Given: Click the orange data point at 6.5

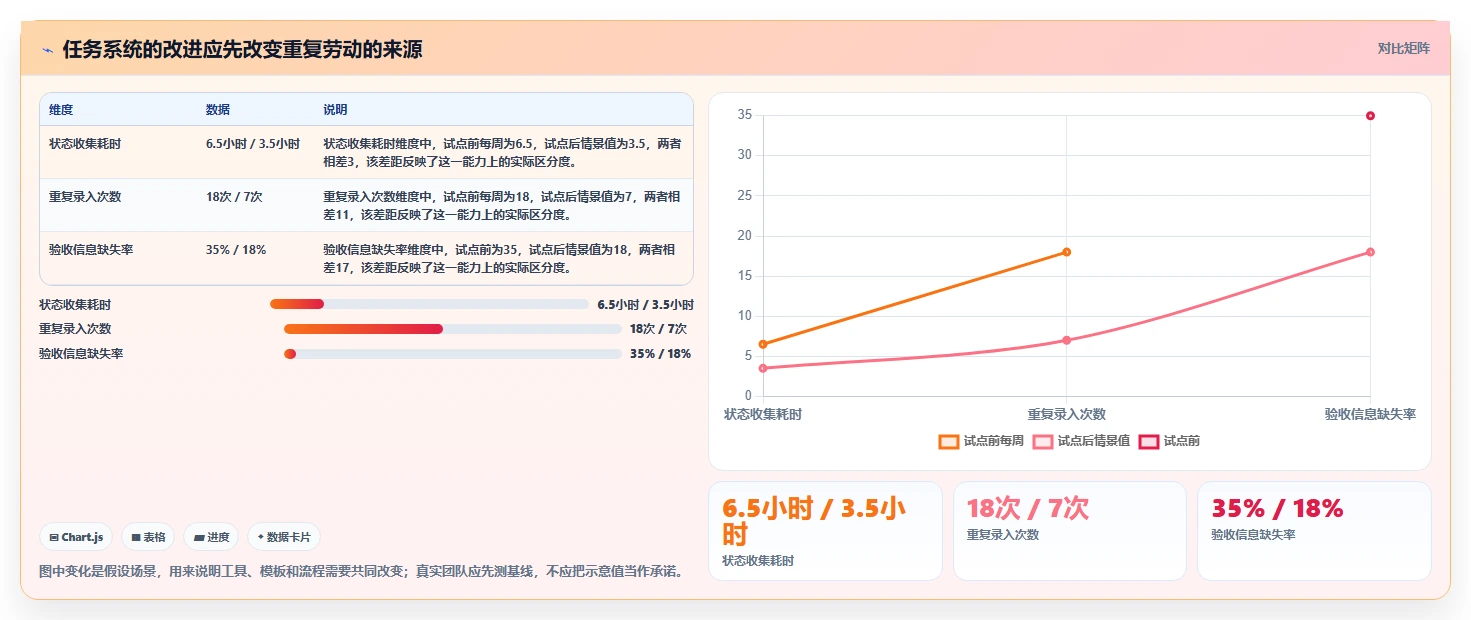Looking at the screenshot, I should (763, 344).
